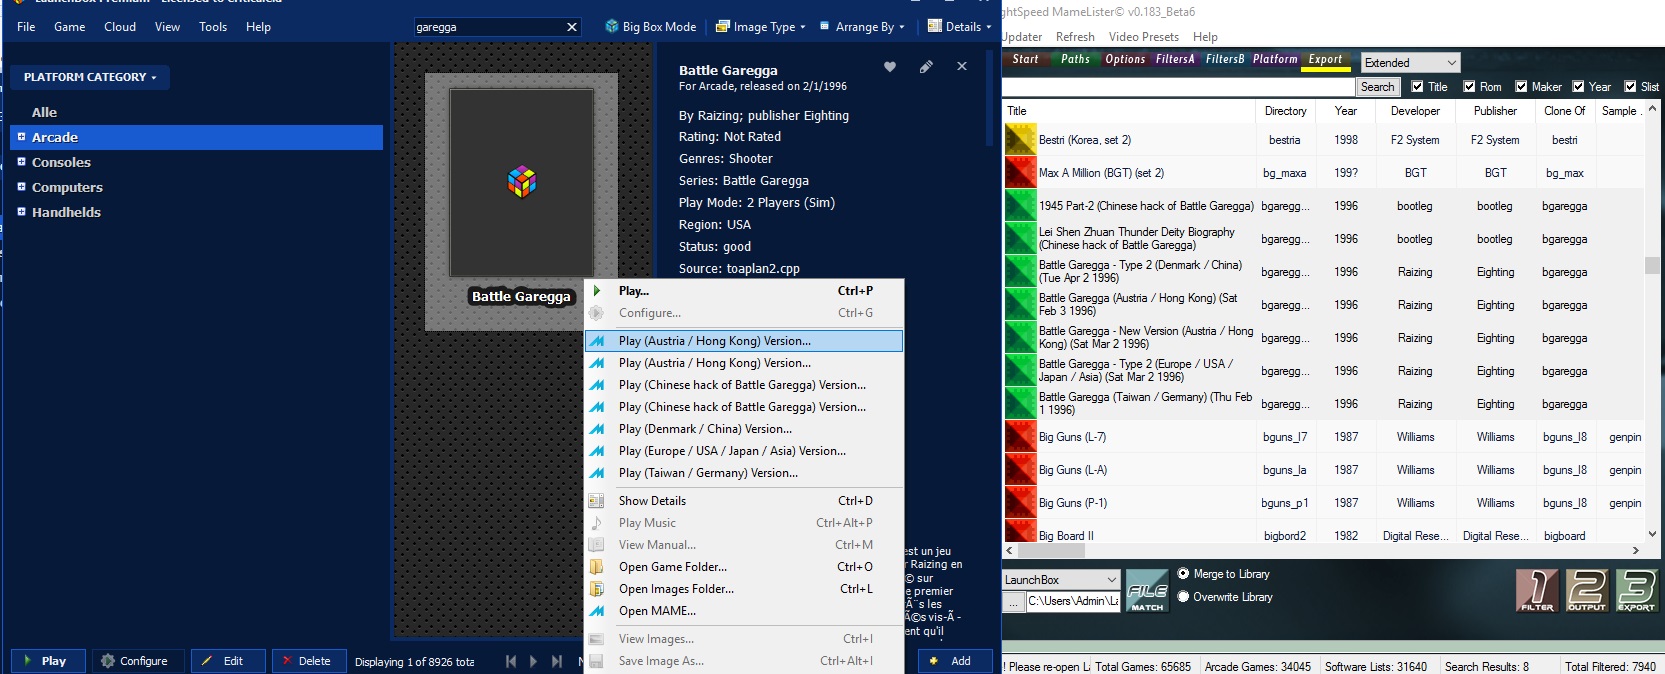Click the MameLister Search button
This screenshot has width=1665, height=674.
tap(1377, 87)
